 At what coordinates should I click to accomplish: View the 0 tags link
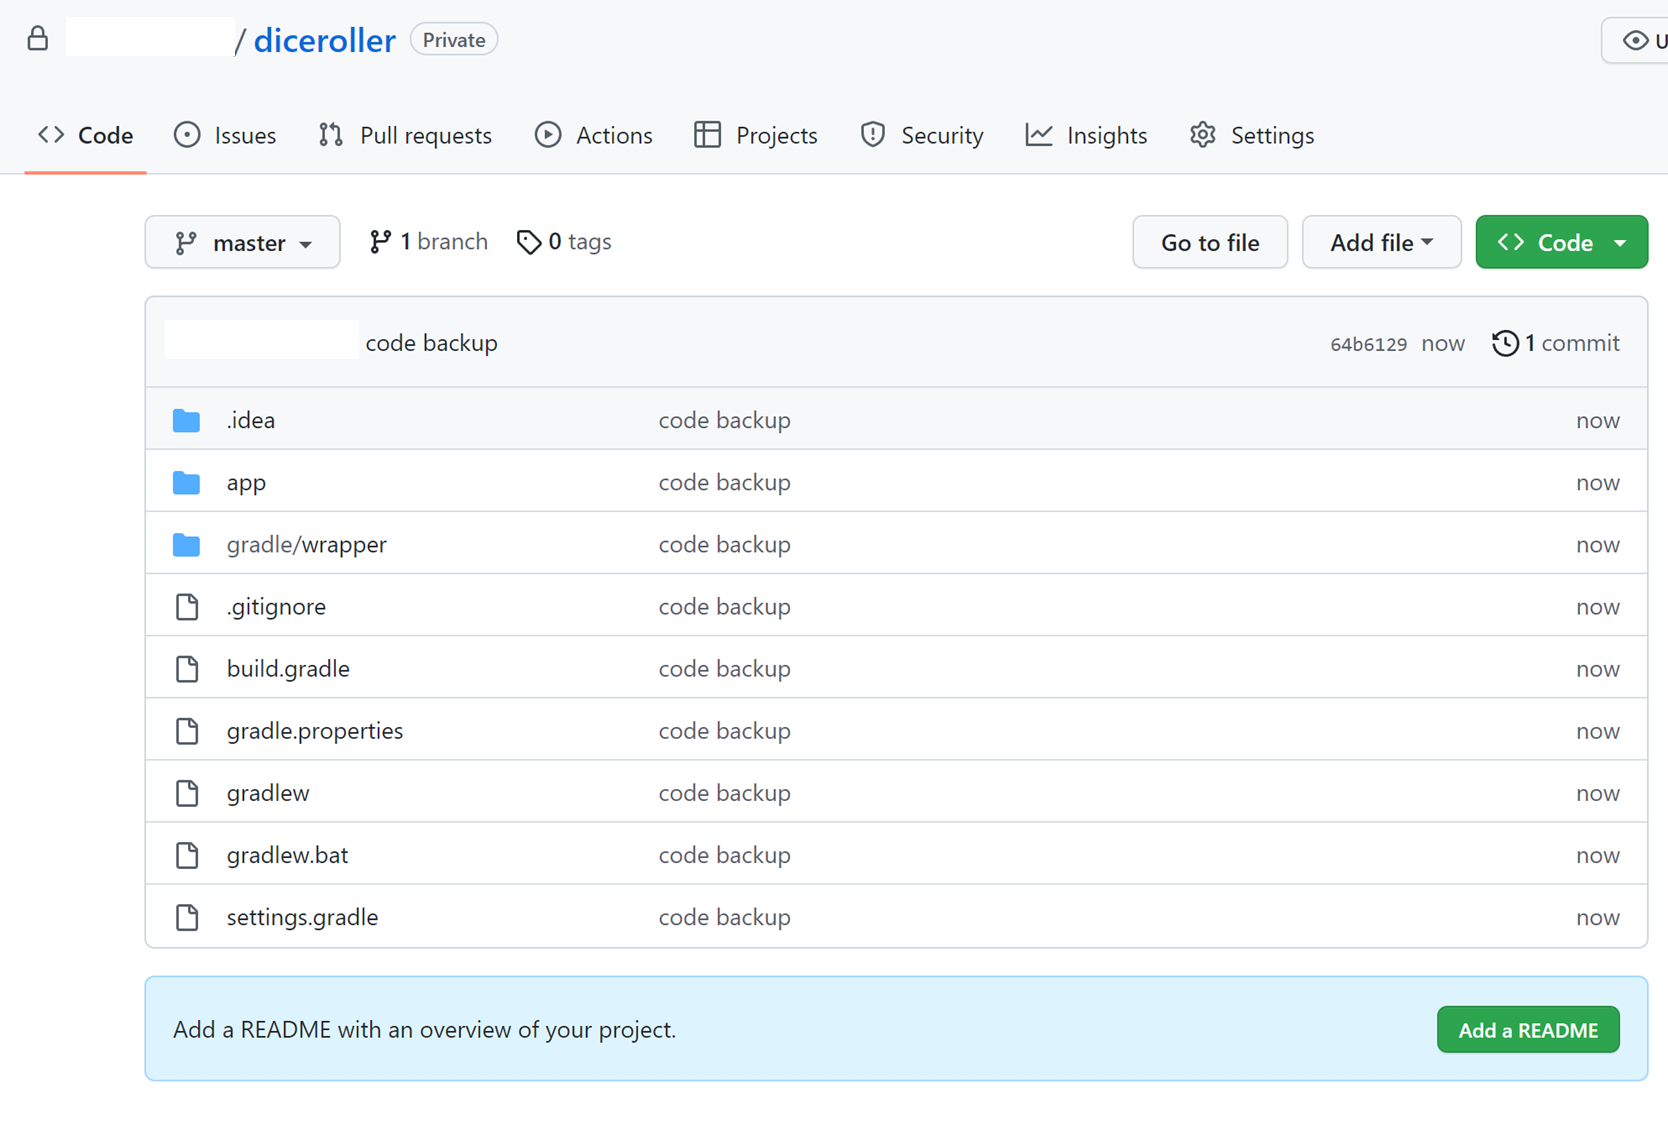(564, 242)
